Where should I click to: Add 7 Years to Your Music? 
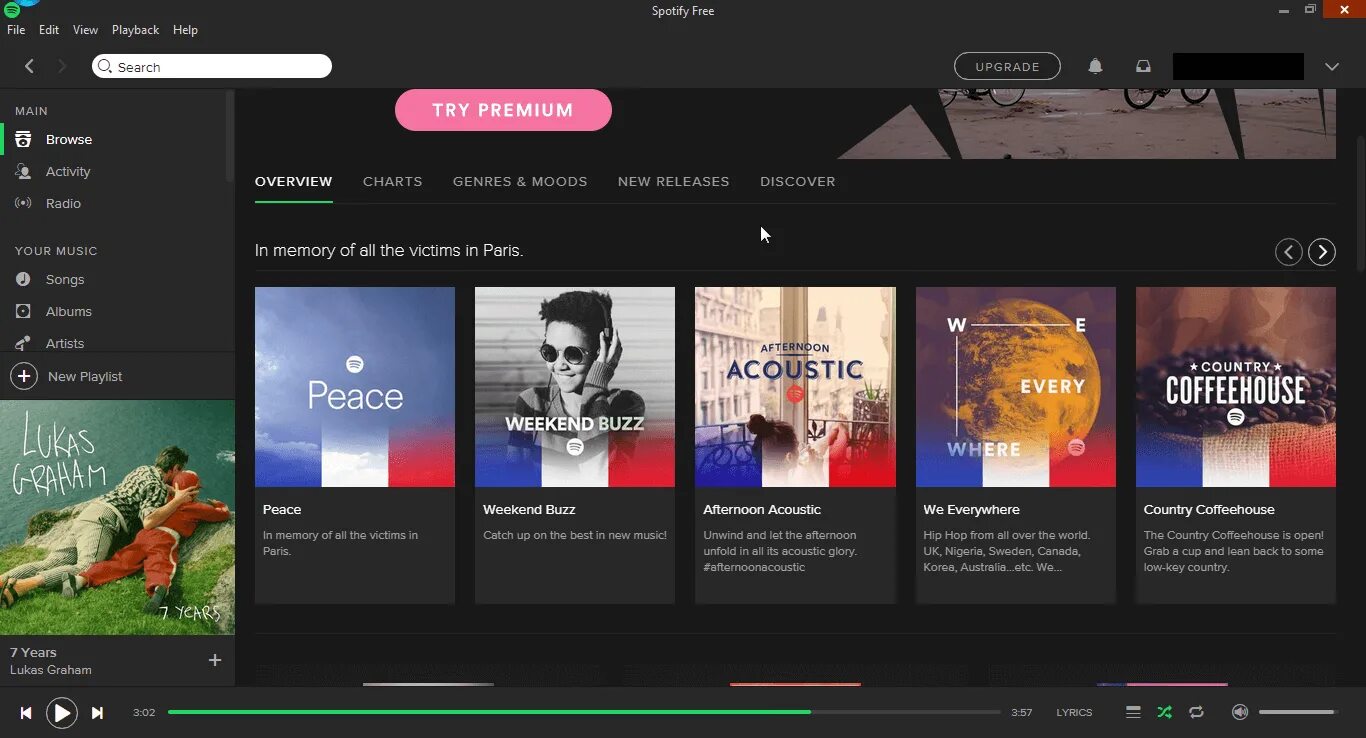(214, 660)
